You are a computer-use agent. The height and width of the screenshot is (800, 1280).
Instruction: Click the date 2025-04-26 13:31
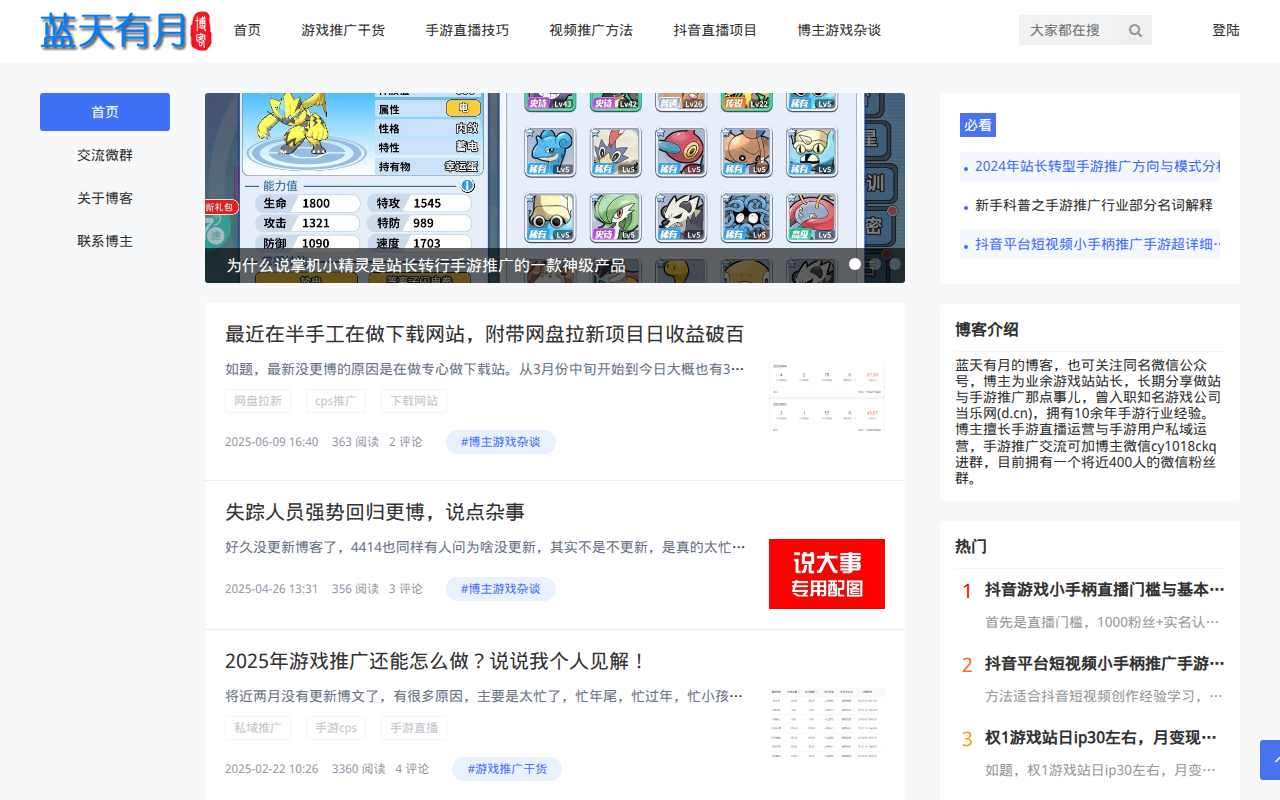coord(272,589)
